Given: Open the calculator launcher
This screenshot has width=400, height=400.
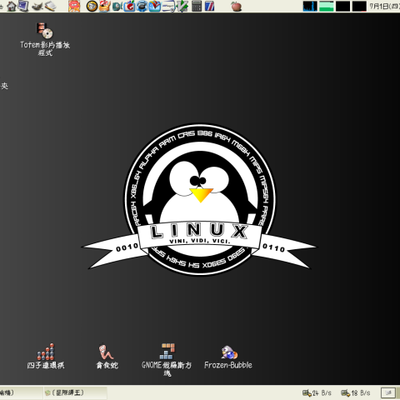Looking at the screenshot, I should tap(197, 6).
